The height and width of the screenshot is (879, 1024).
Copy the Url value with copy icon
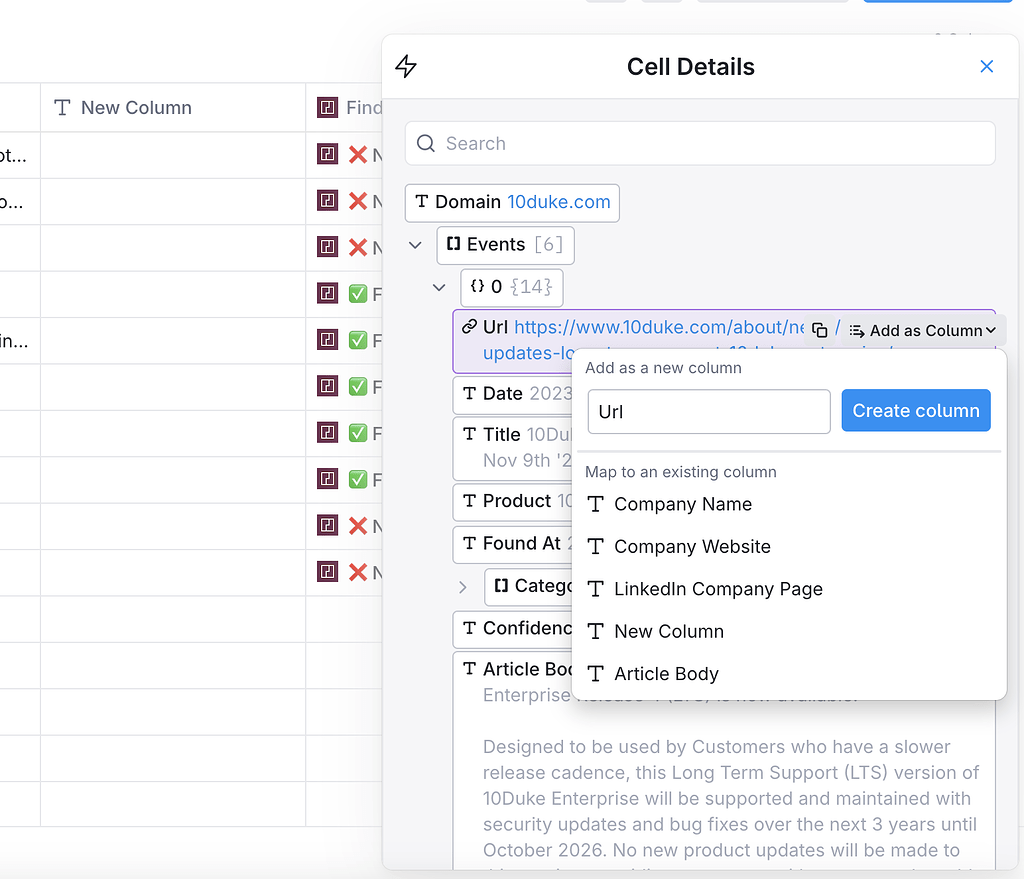click(820, 331)
